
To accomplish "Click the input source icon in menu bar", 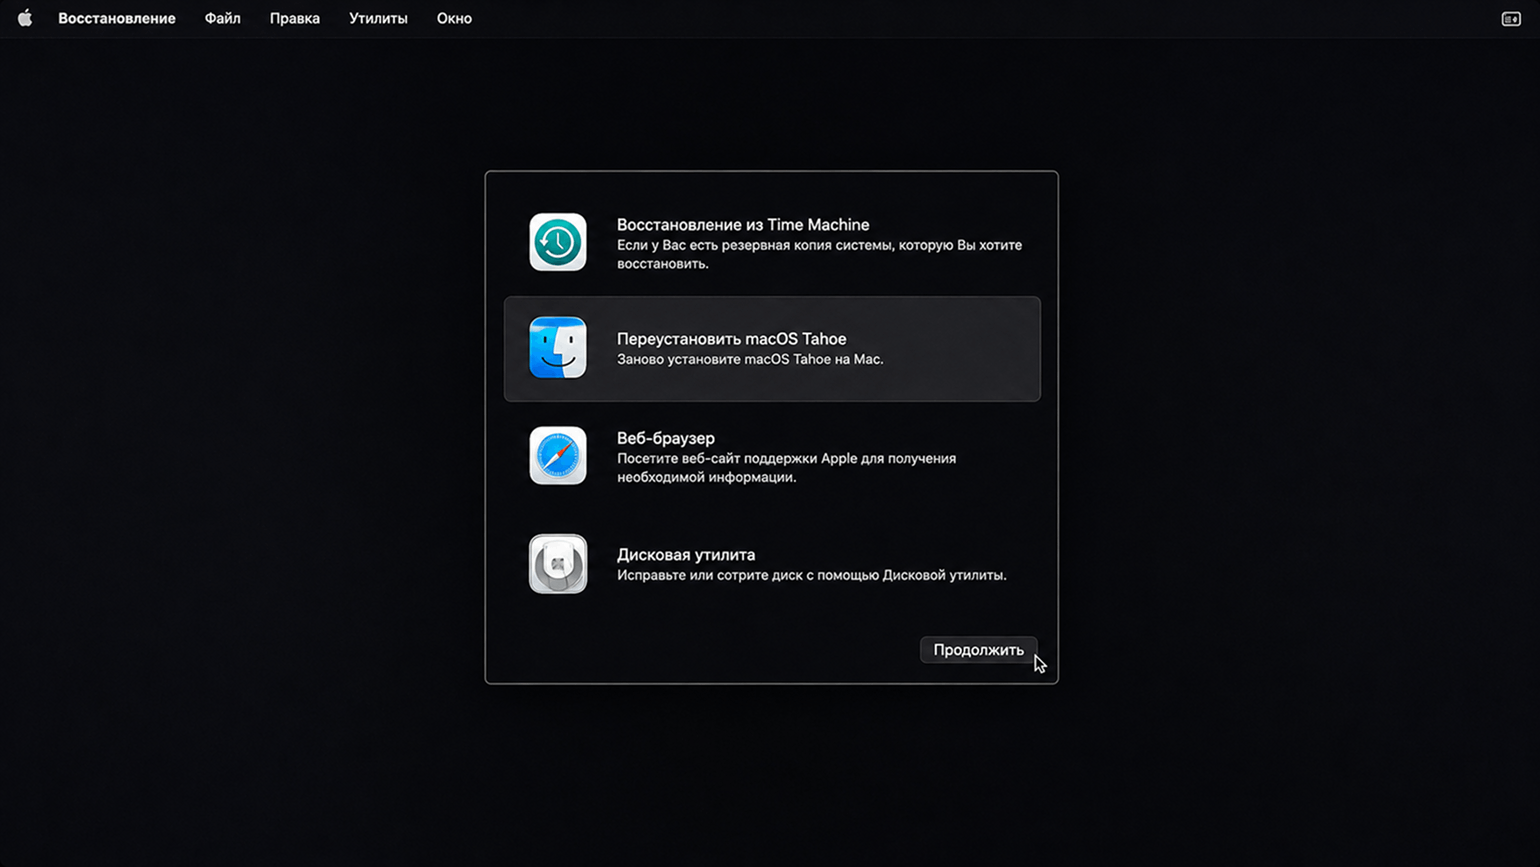I will click(1511, 19).
